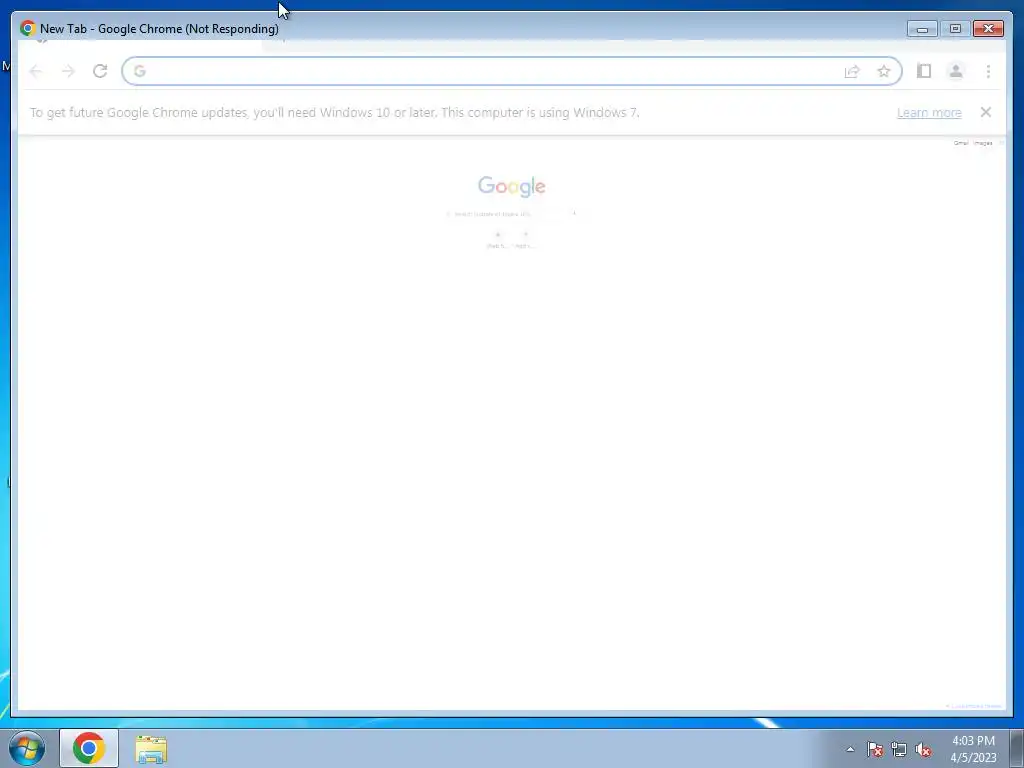Screen dimensions: 1024x768
Task: Share this page via the share icon
Action: pyautogui.click(x=852, y=71)
